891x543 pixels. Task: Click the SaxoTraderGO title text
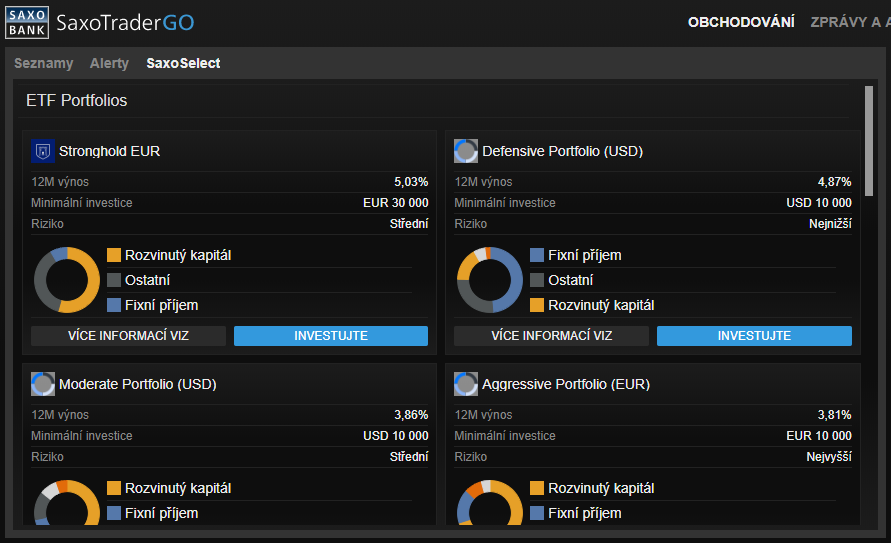pos(125,23)
